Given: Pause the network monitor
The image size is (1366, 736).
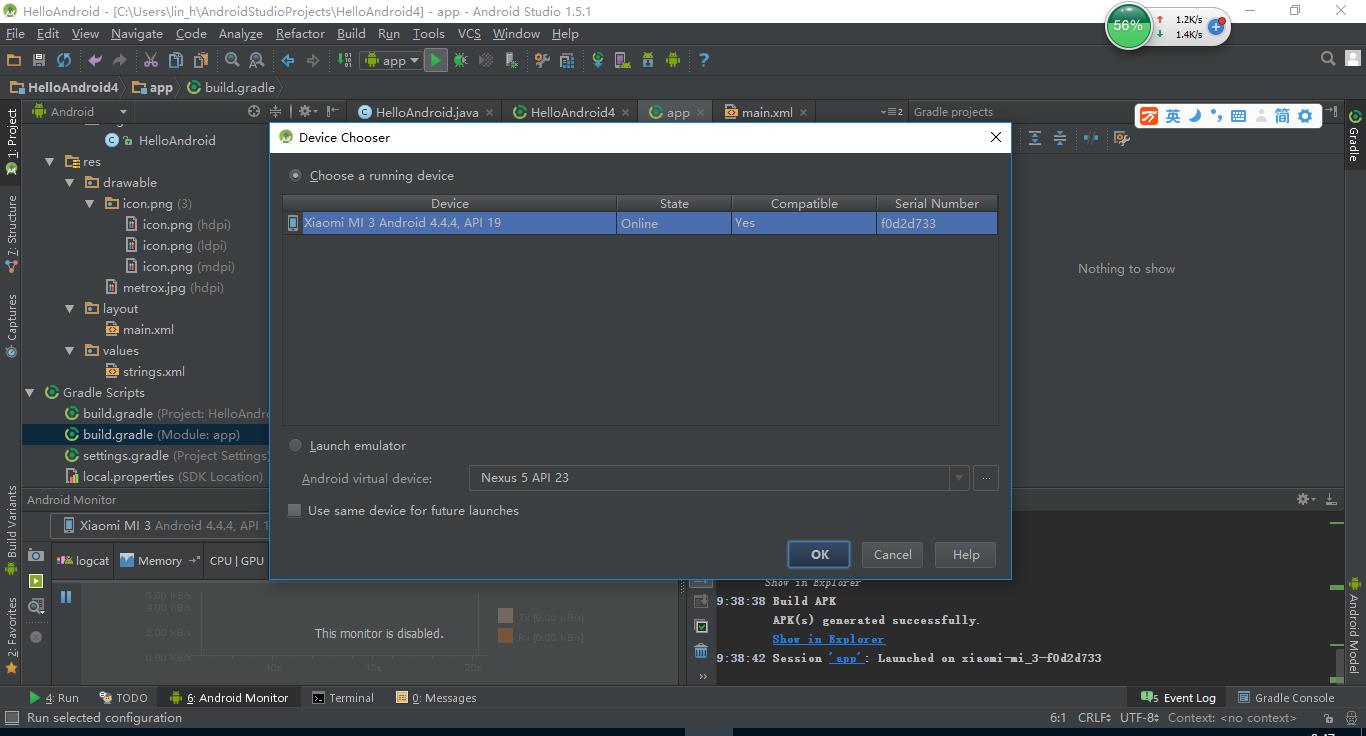Looking at the screenshot, I should coord(66,597).
